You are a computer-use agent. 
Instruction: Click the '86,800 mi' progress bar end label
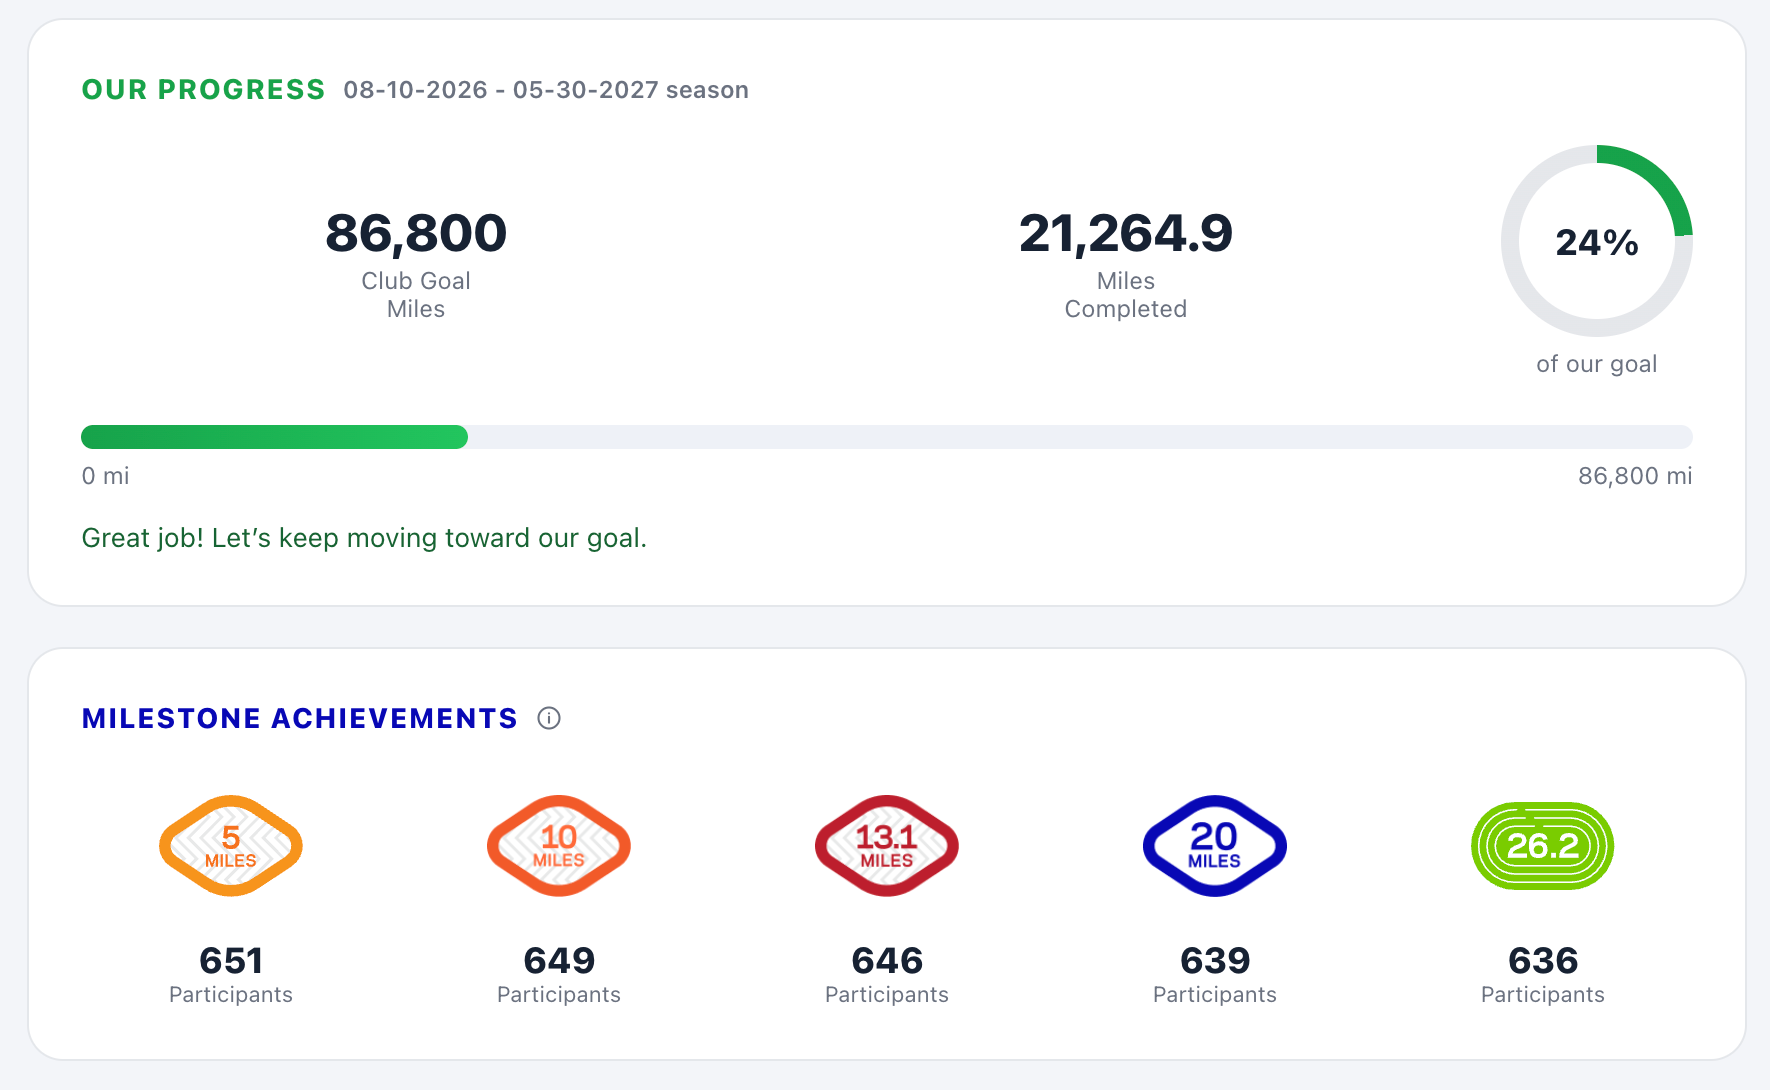tap(1635, 476)
